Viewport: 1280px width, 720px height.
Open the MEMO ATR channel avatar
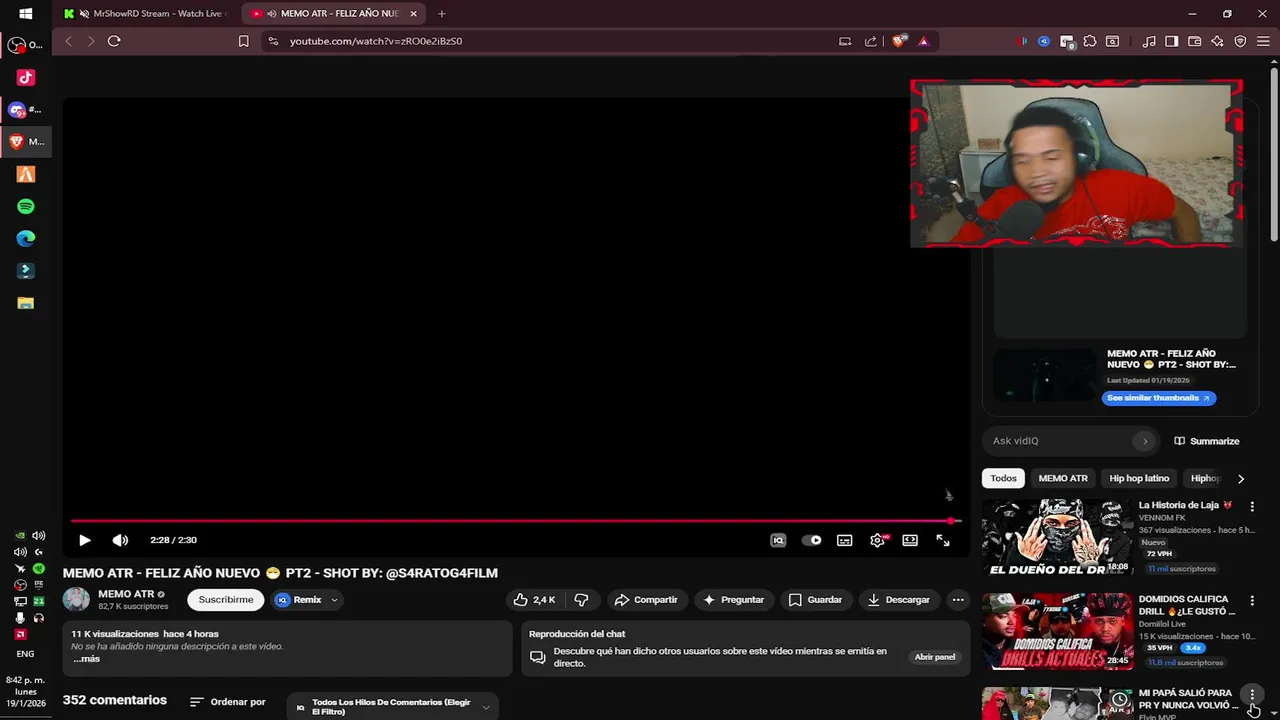pos(76,600)
